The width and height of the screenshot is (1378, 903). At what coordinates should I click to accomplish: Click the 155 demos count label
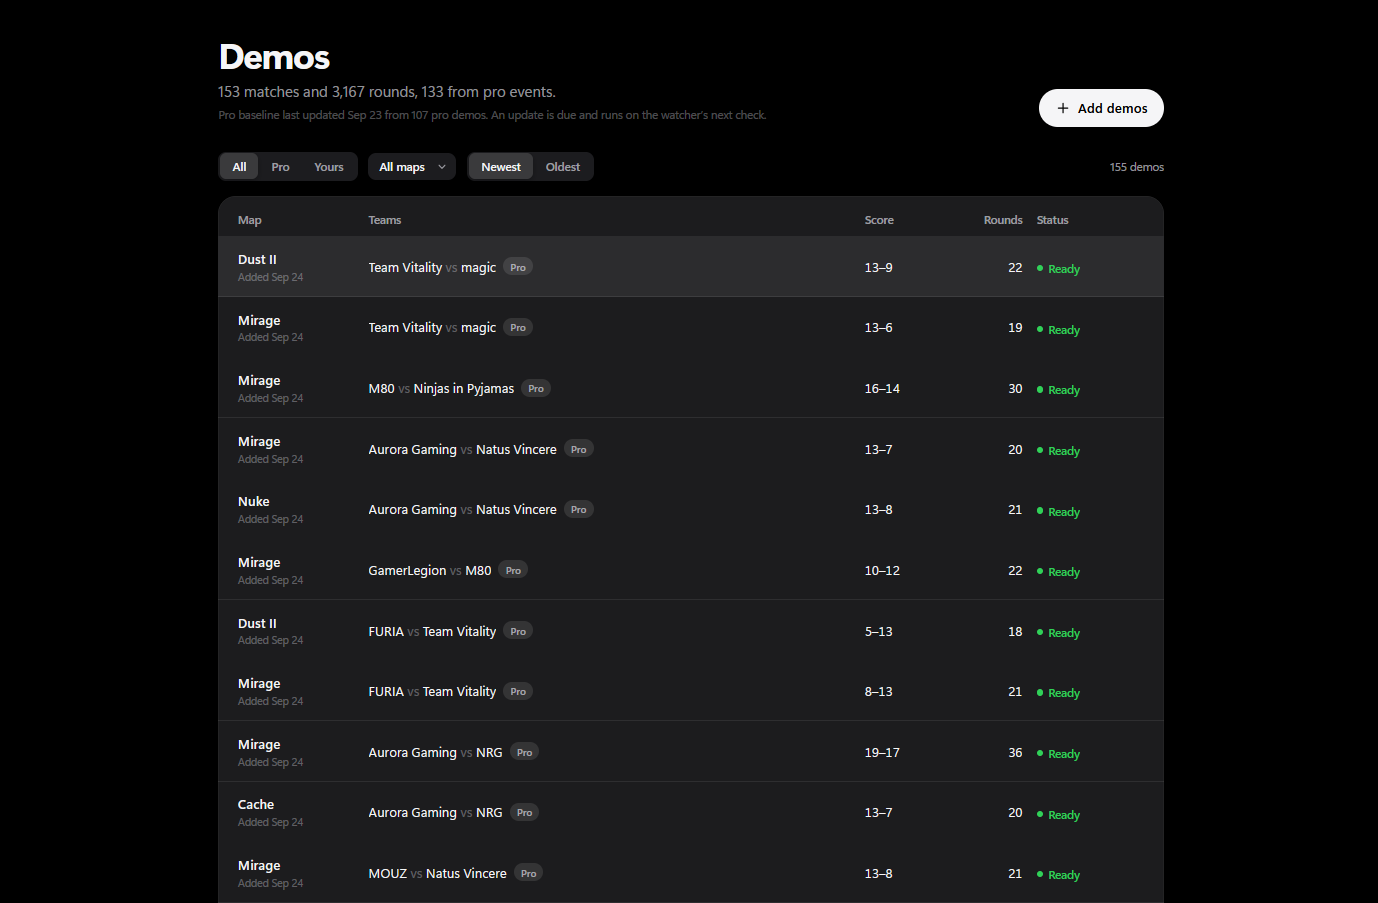point(1137,167)
